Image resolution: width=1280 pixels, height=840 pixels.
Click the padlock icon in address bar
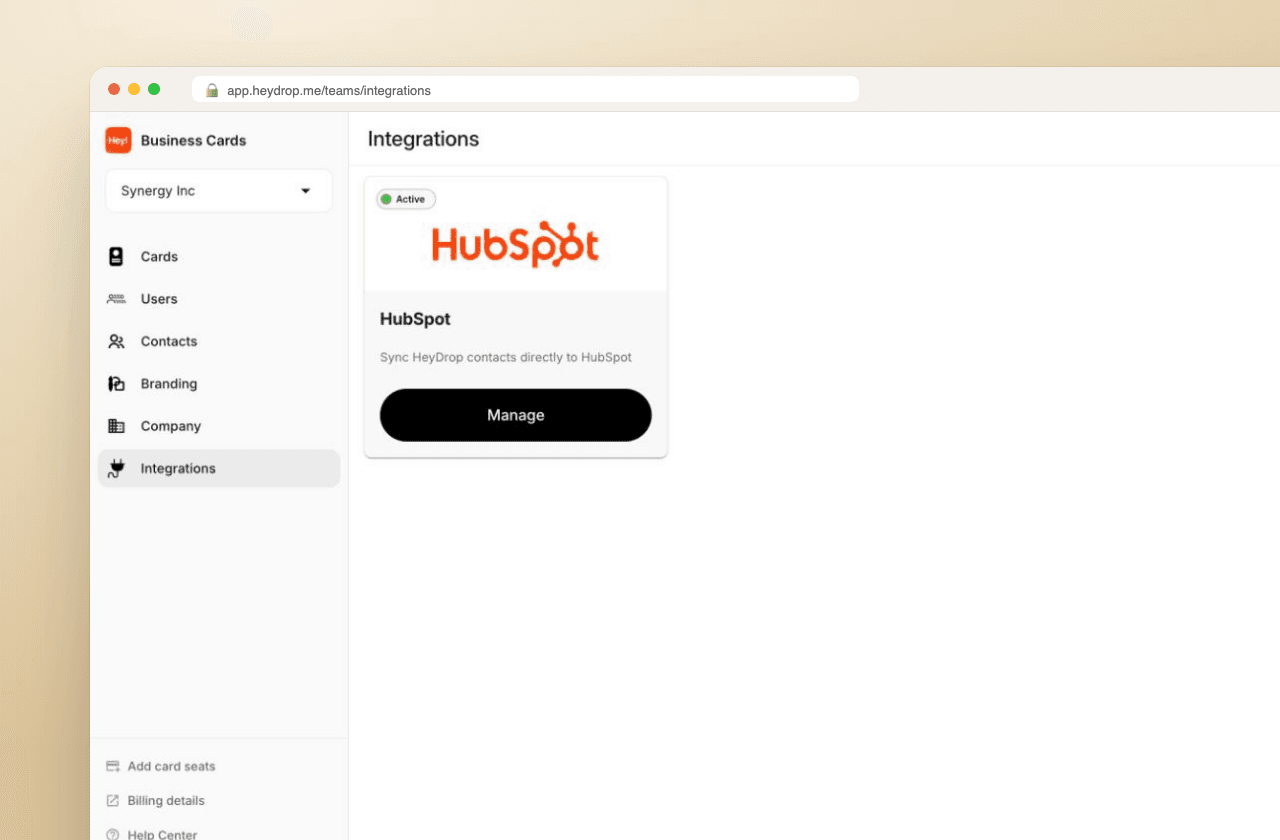pos(212,90)
